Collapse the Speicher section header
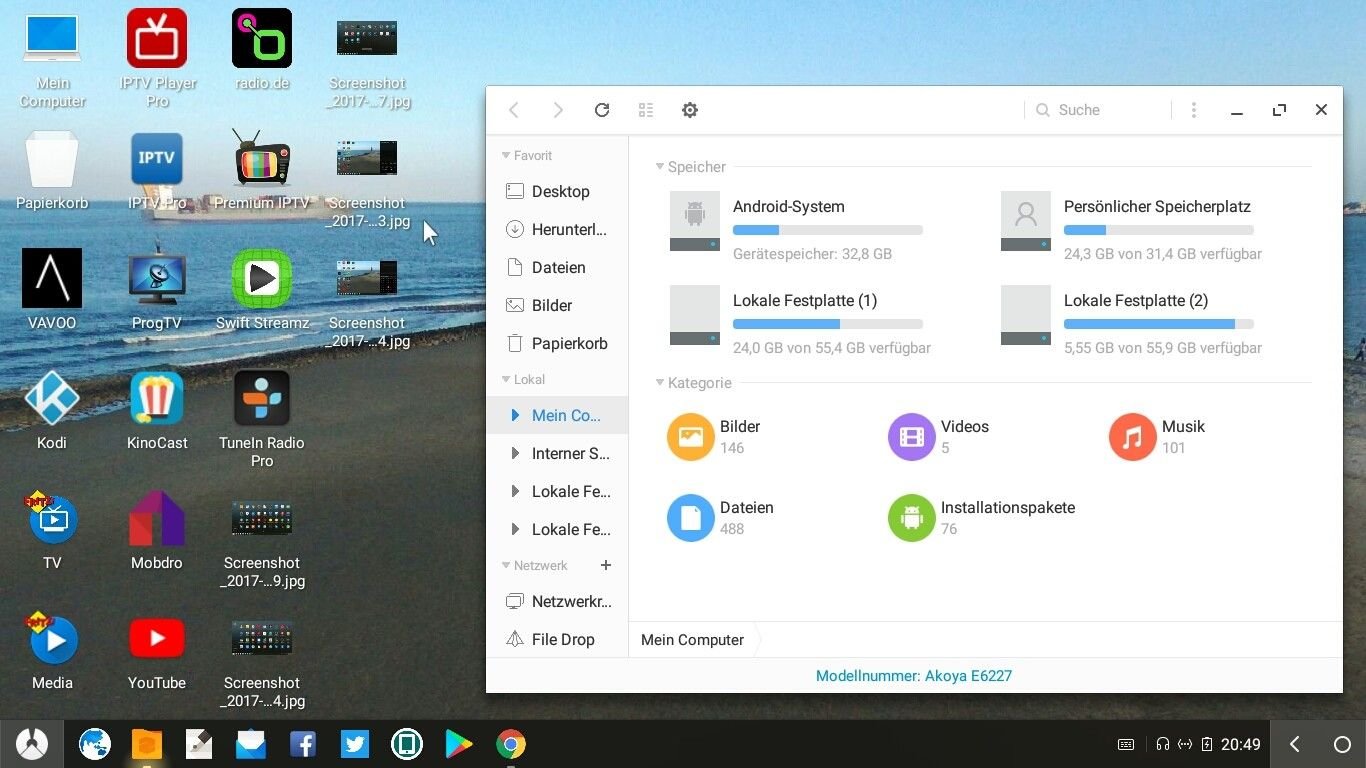The width and height of the screenshot is (1366, 768). [x=660, y=167]
